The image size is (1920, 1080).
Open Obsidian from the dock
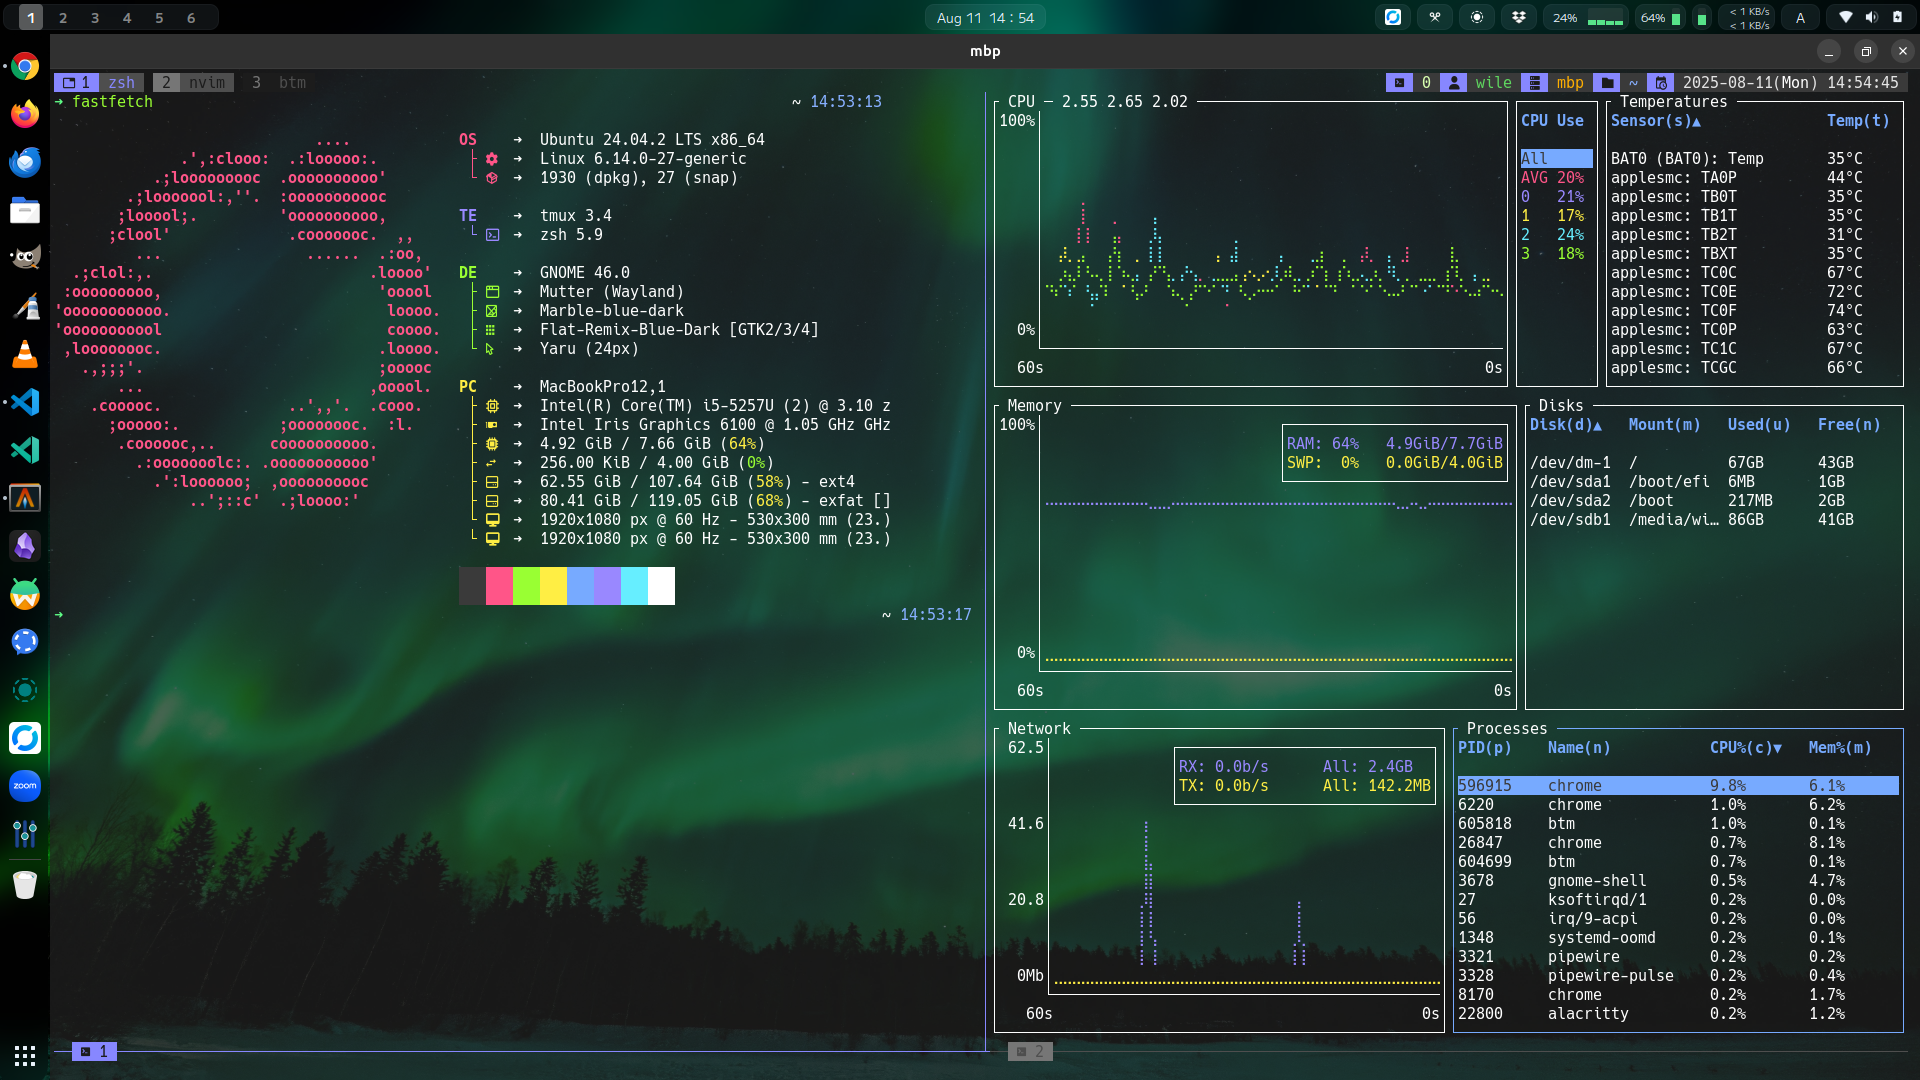click(25, 546)
